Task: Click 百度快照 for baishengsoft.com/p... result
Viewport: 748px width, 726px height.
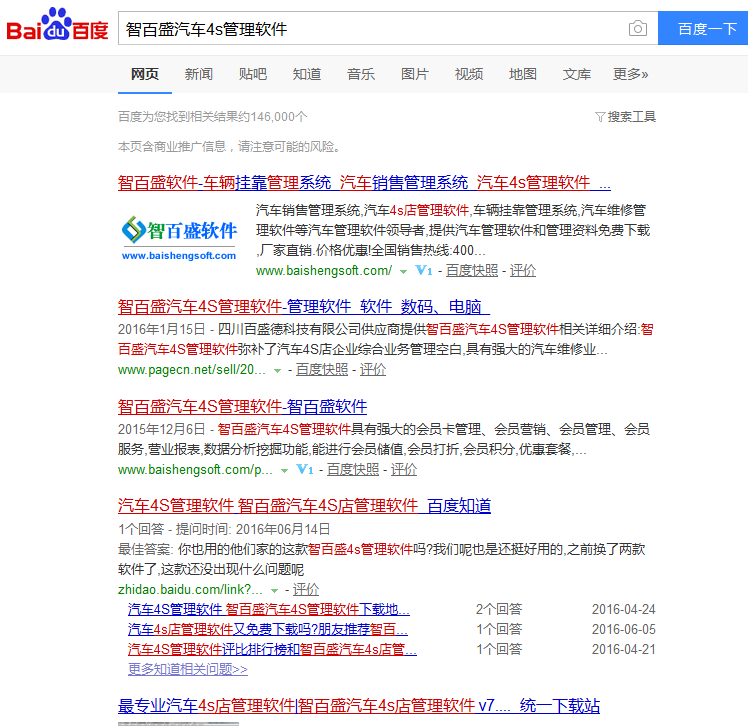Action: (x=353, y=469)
